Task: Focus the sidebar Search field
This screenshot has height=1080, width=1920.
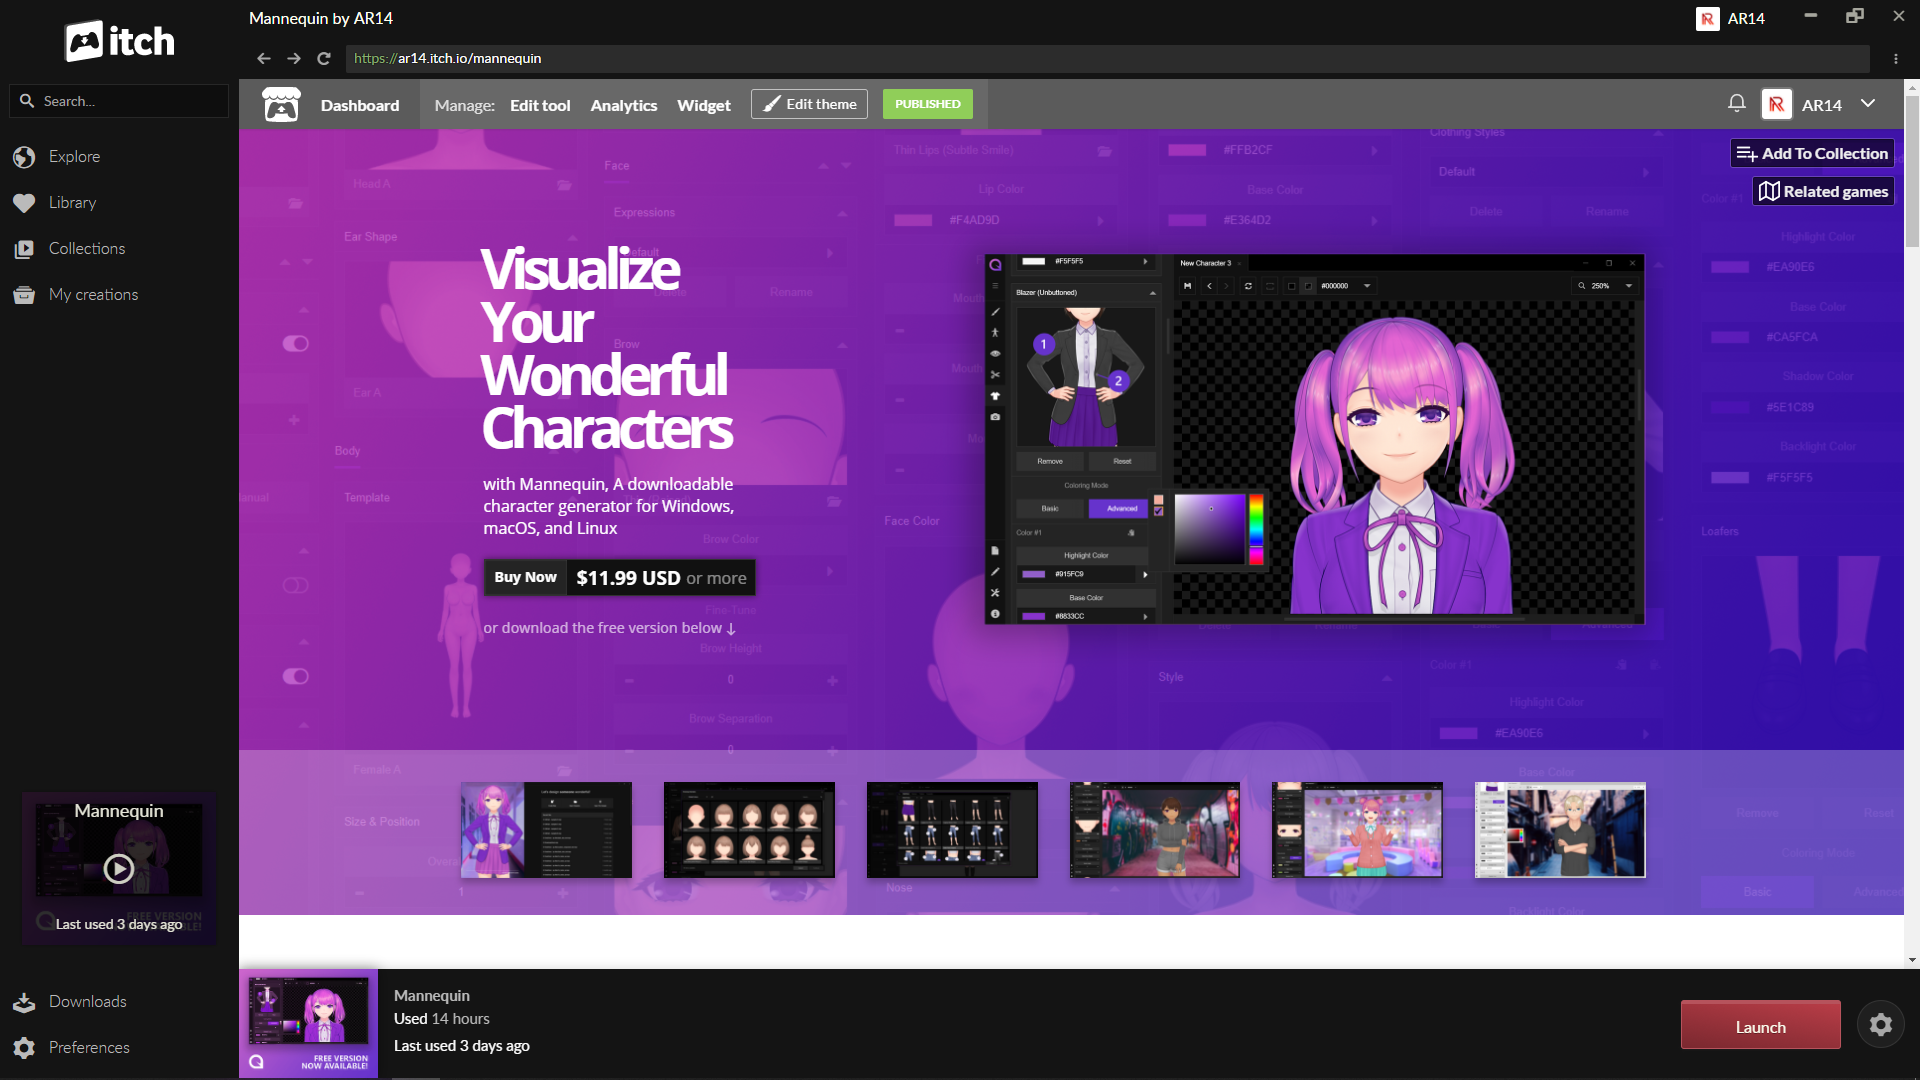Action: click(119, 101)
